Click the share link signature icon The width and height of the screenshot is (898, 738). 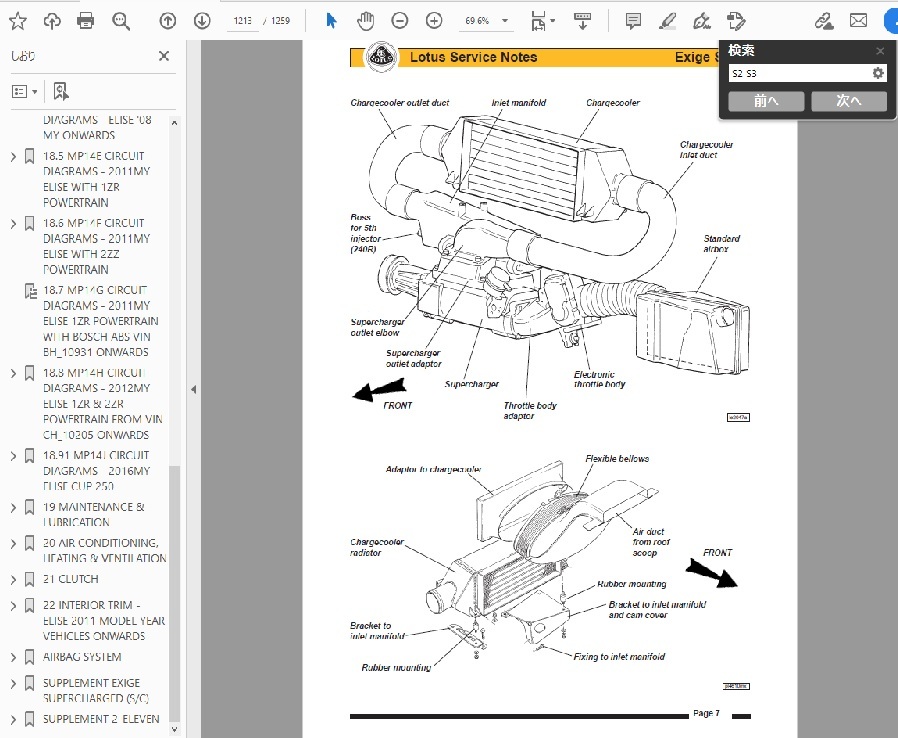(824, 21)
